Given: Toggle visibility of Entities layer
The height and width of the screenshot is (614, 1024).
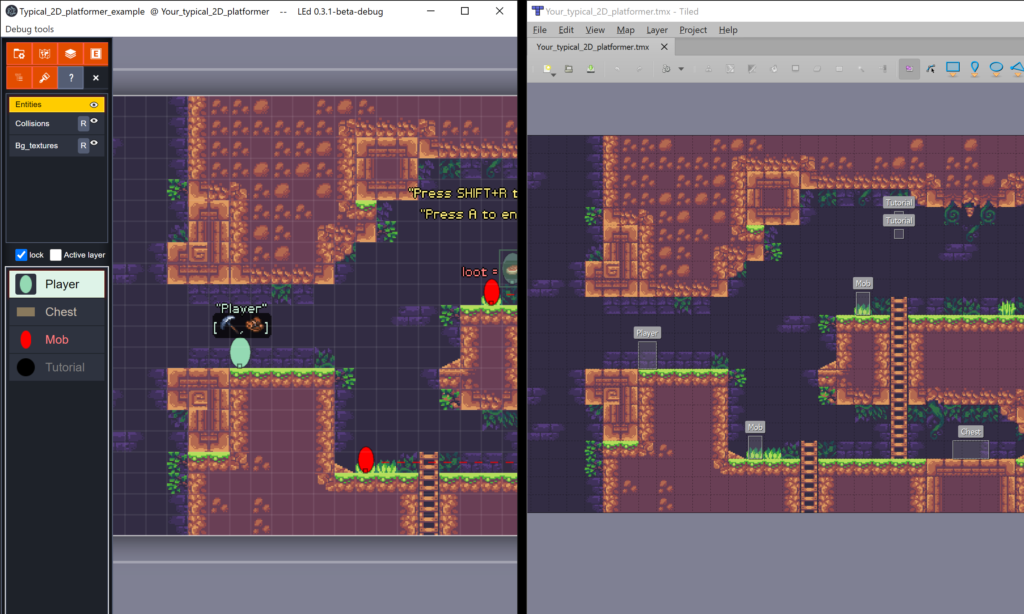Looking at the screenshot, I should click(94, 105).
